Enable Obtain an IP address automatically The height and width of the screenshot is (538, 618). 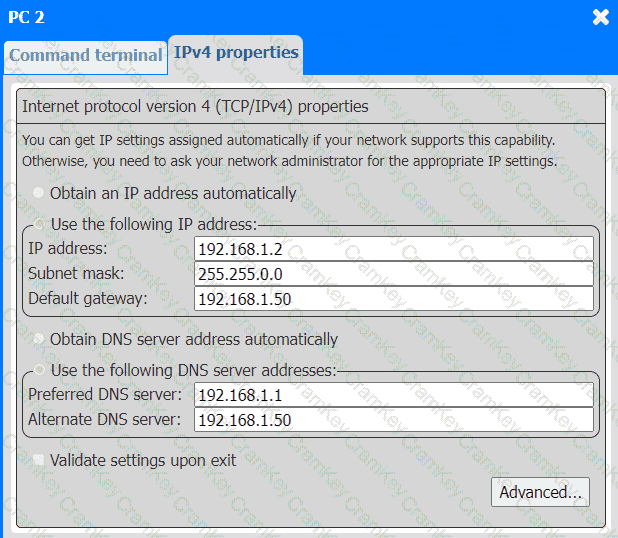tap(39, 193)
